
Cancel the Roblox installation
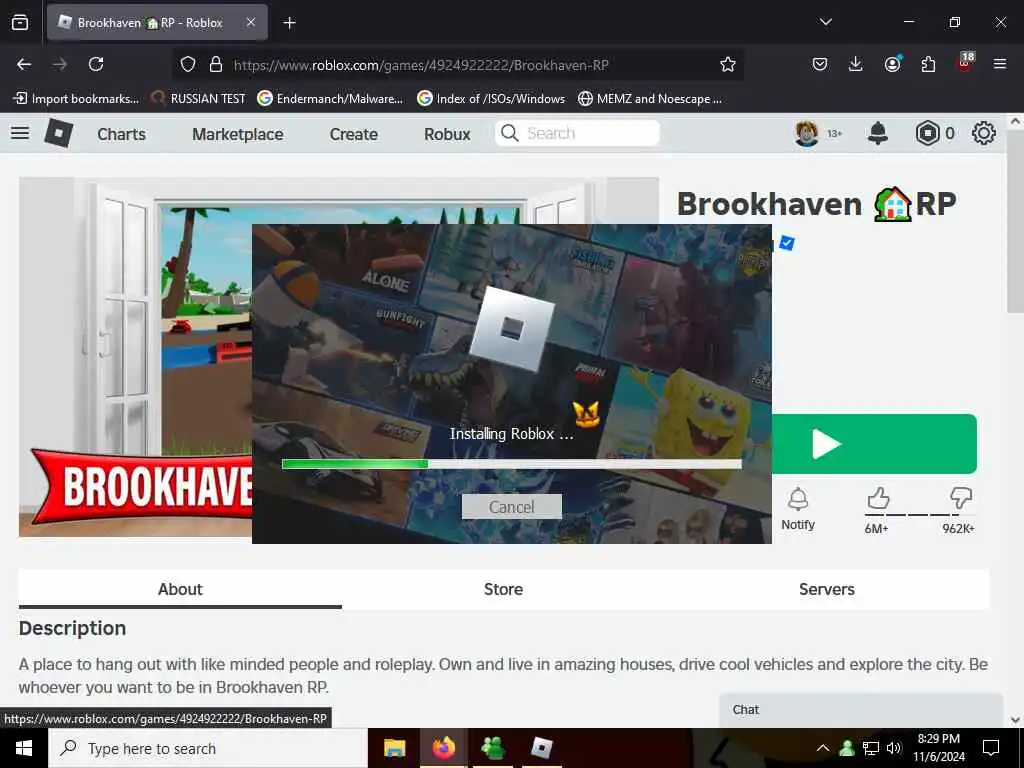[x=511, y=507]
